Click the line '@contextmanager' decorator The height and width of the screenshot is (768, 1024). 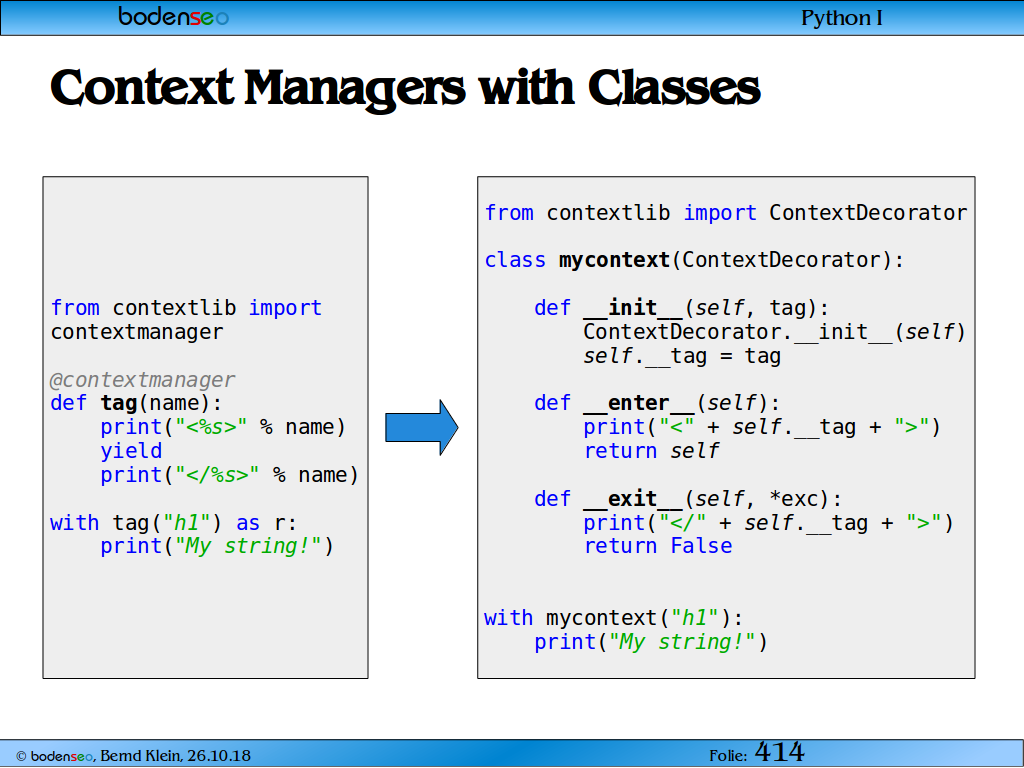coord(142,379)
